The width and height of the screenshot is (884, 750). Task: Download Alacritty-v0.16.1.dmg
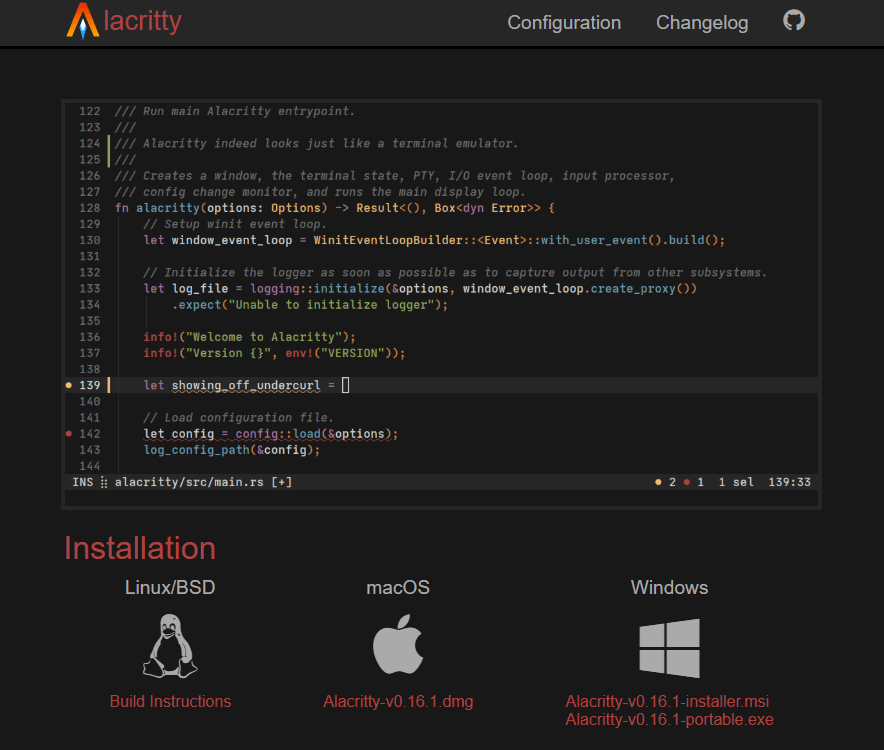[398, 701]
